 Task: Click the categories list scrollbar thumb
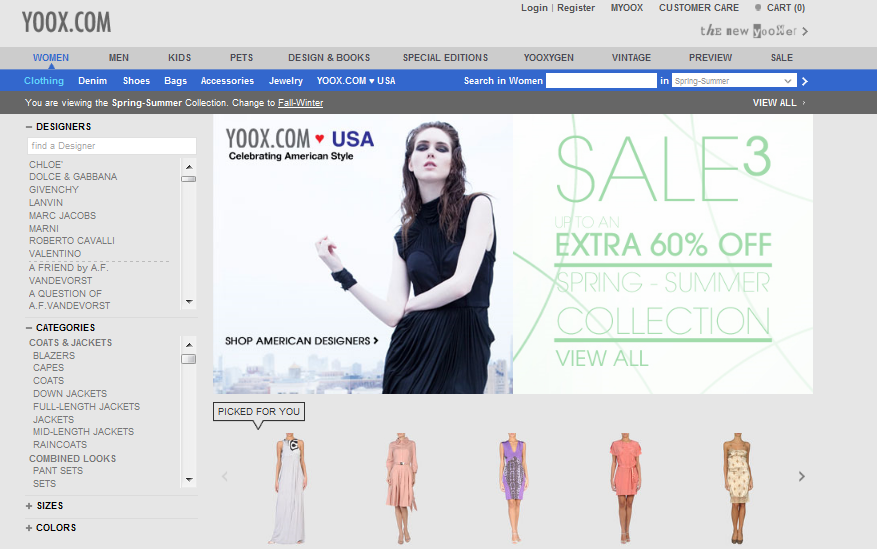189,359
